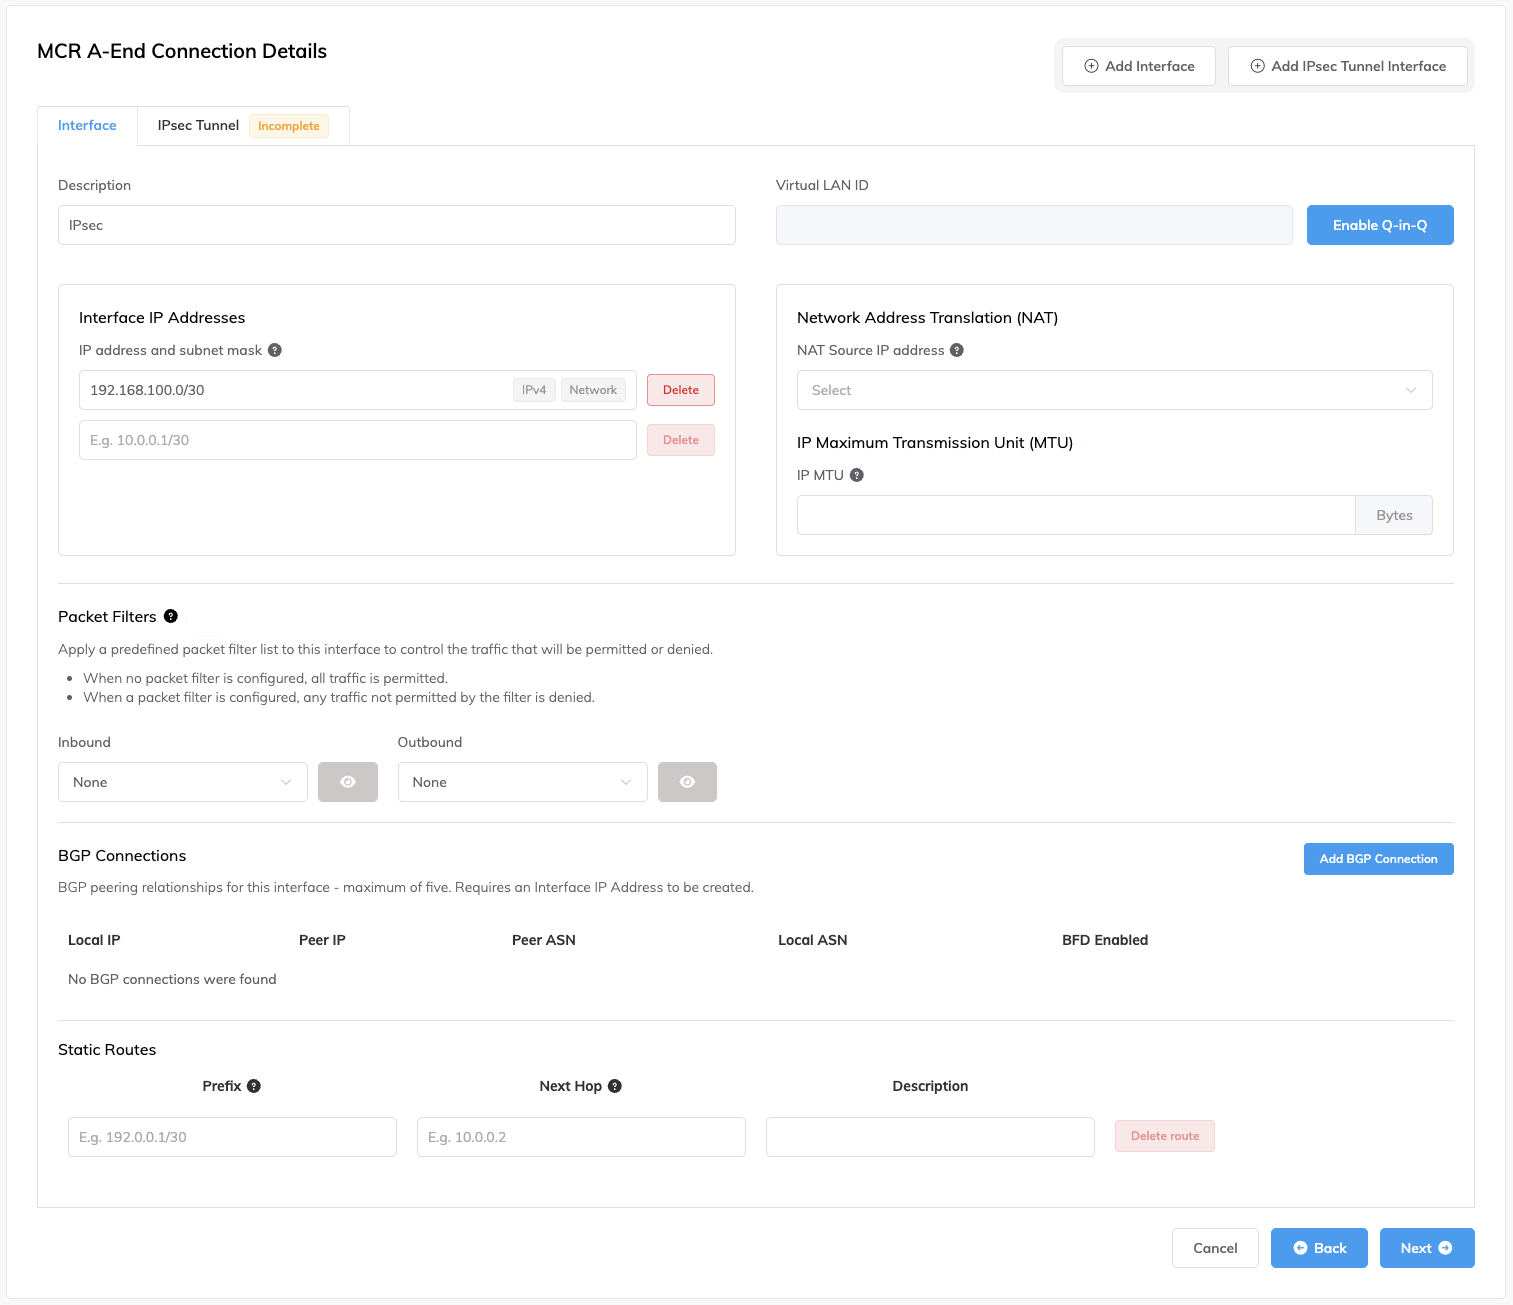The image size is (1513, 1305).
Task: Open the Packet Filters help tooltip
Action: coord(170,616)
